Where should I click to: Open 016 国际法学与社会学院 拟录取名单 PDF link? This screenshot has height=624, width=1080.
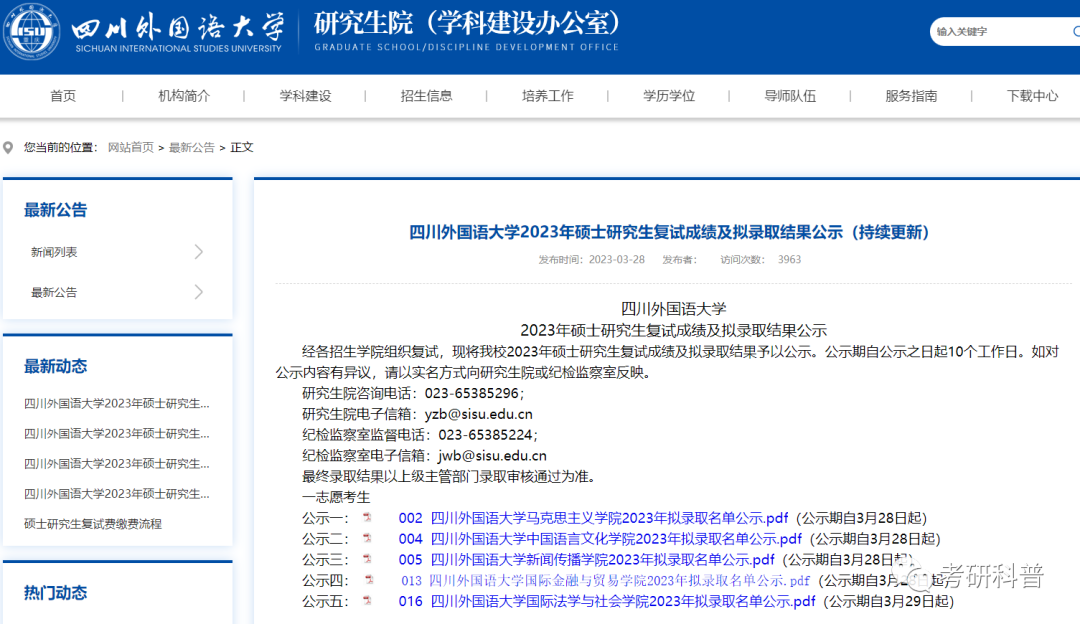[x=607, y=601]
